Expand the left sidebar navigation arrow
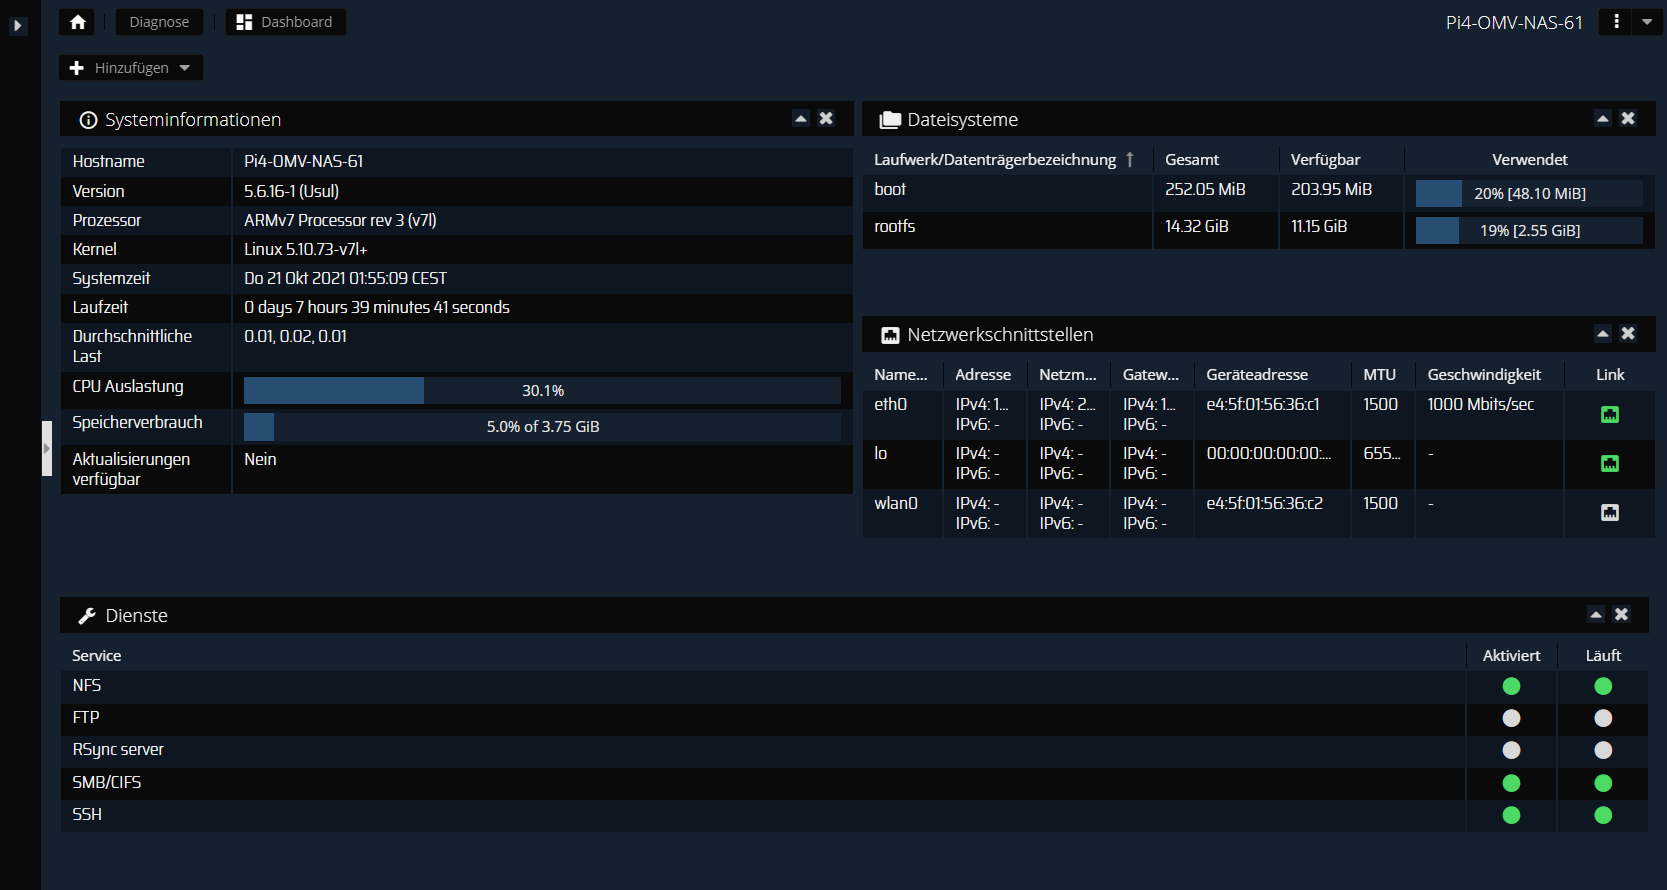This screenshot has width=1667, height=890. tap(17, 26)
